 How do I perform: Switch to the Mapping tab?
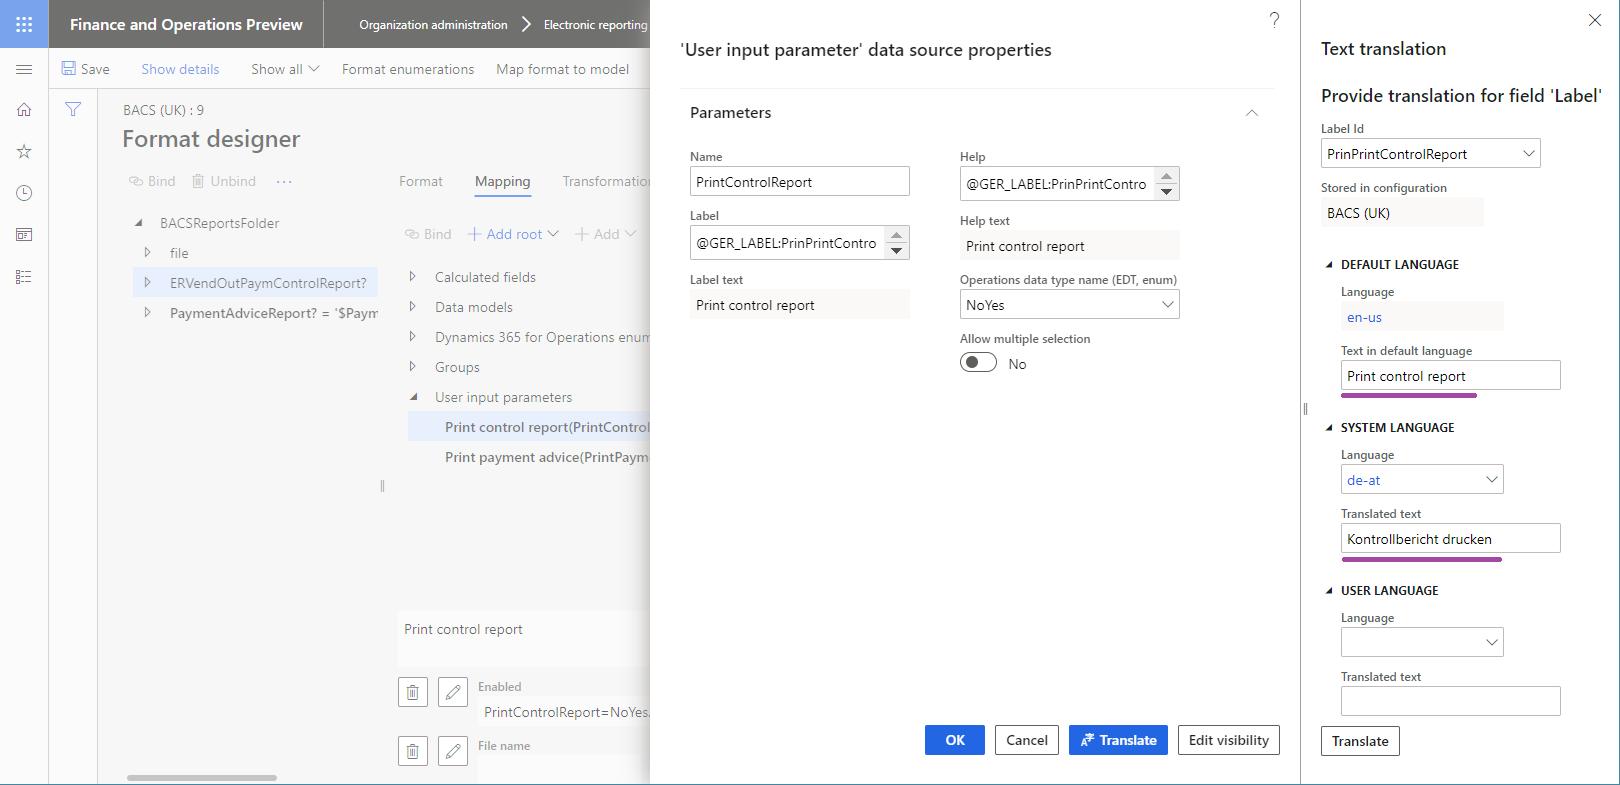[503, 181]
